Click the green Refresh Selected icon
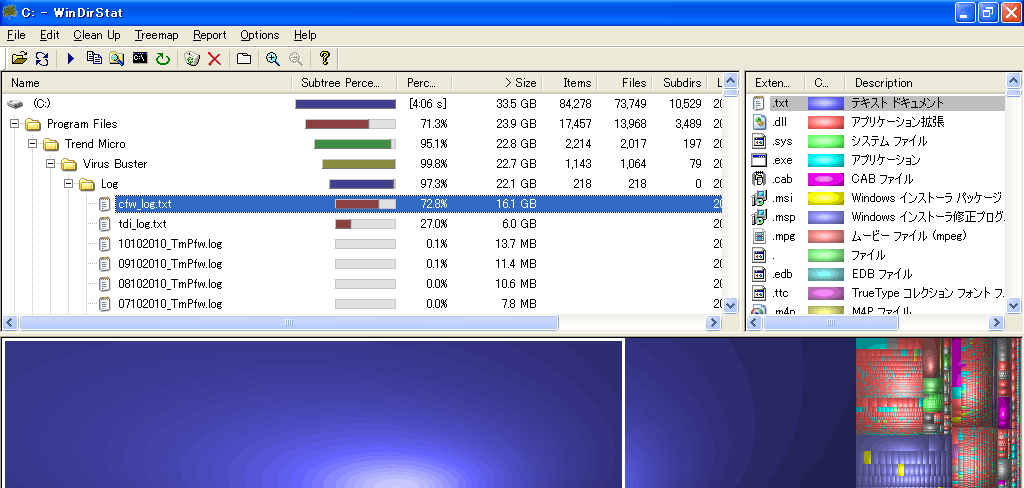Image resolution: width=1024 pixels, height=488 pixels. point(162,59)
